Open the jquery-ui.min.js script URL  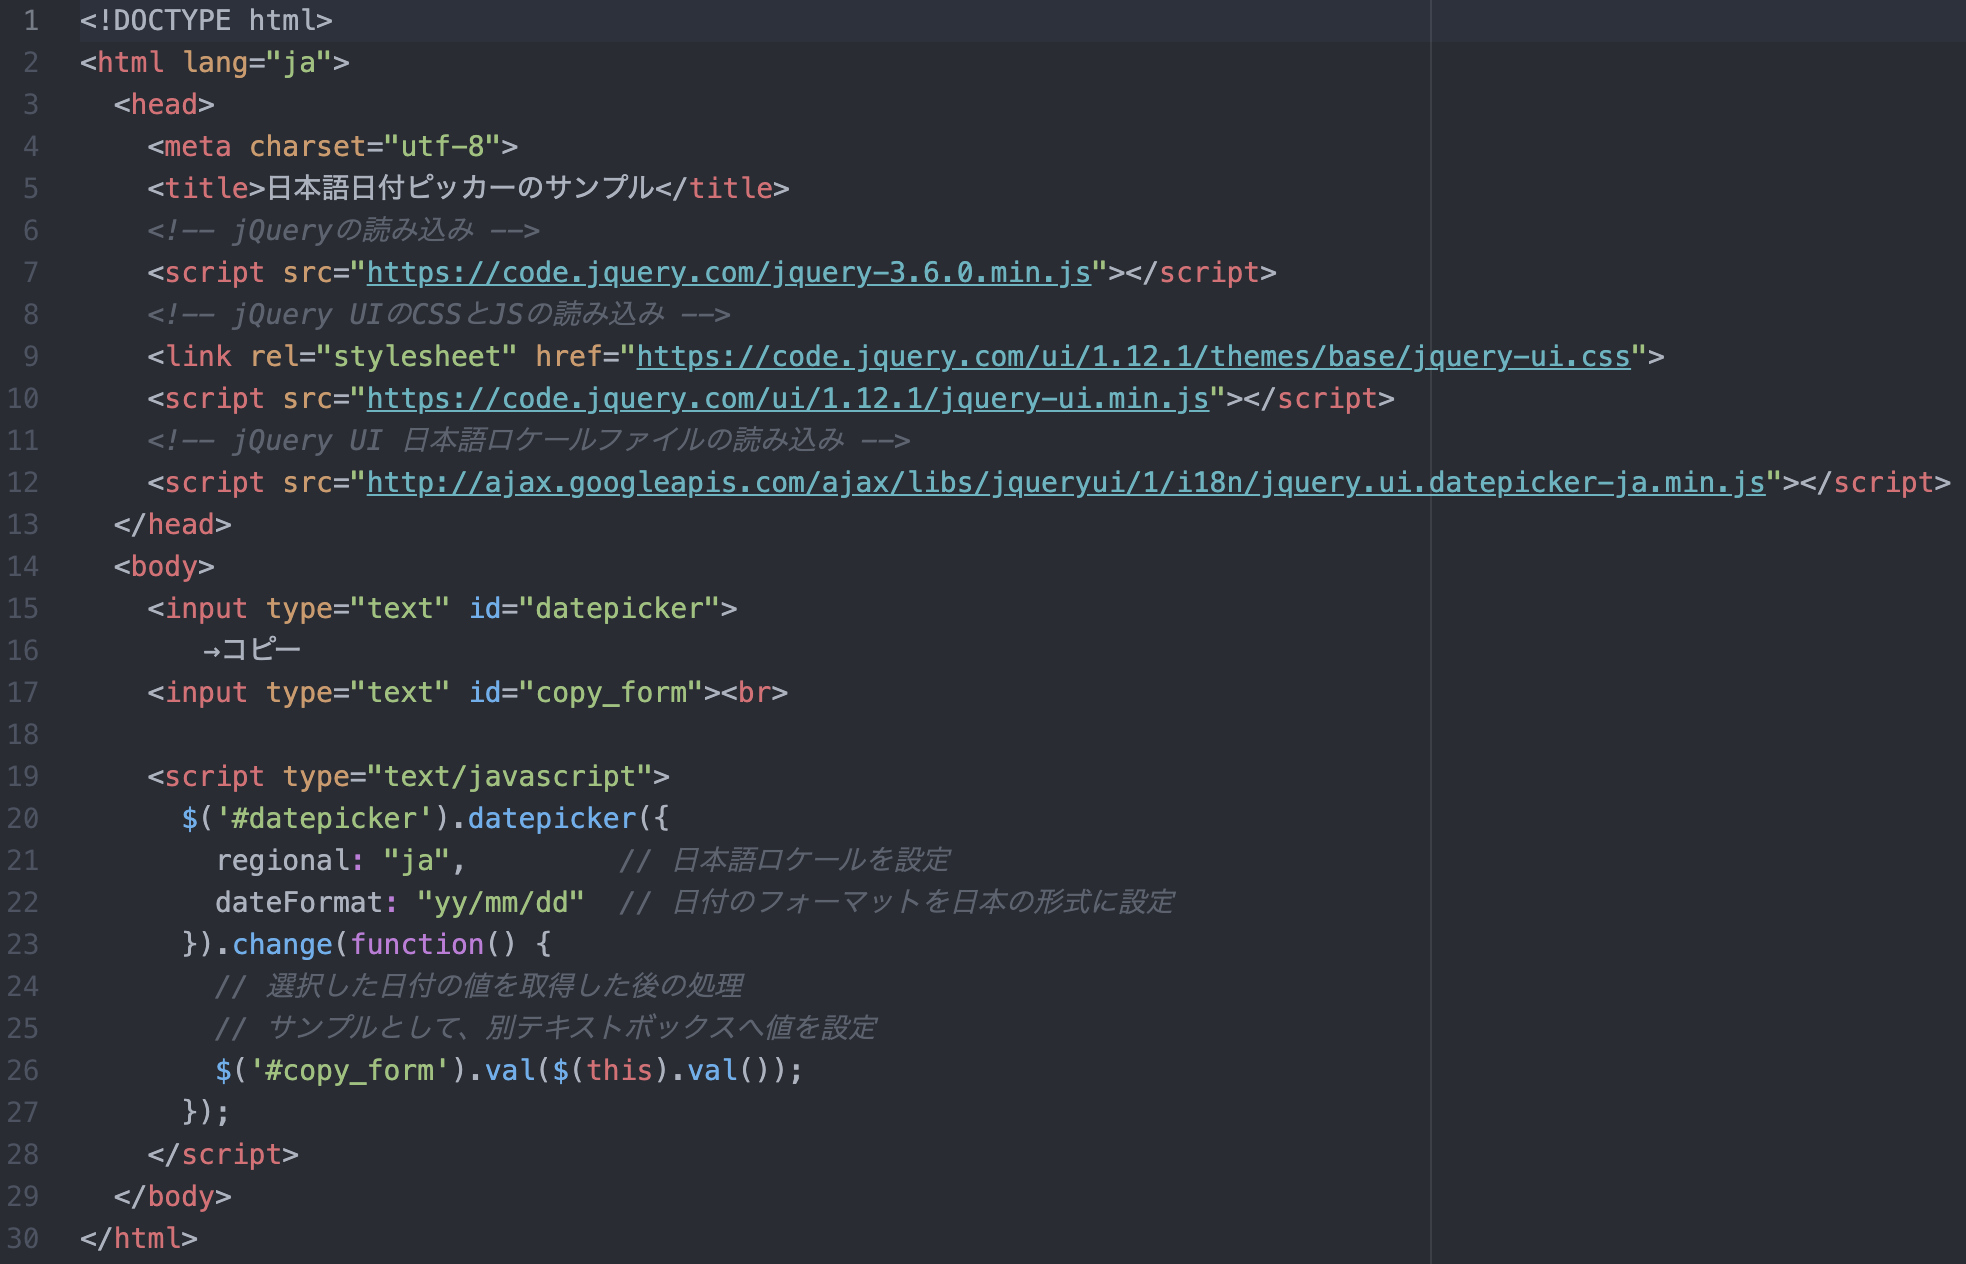coord(788,398)
